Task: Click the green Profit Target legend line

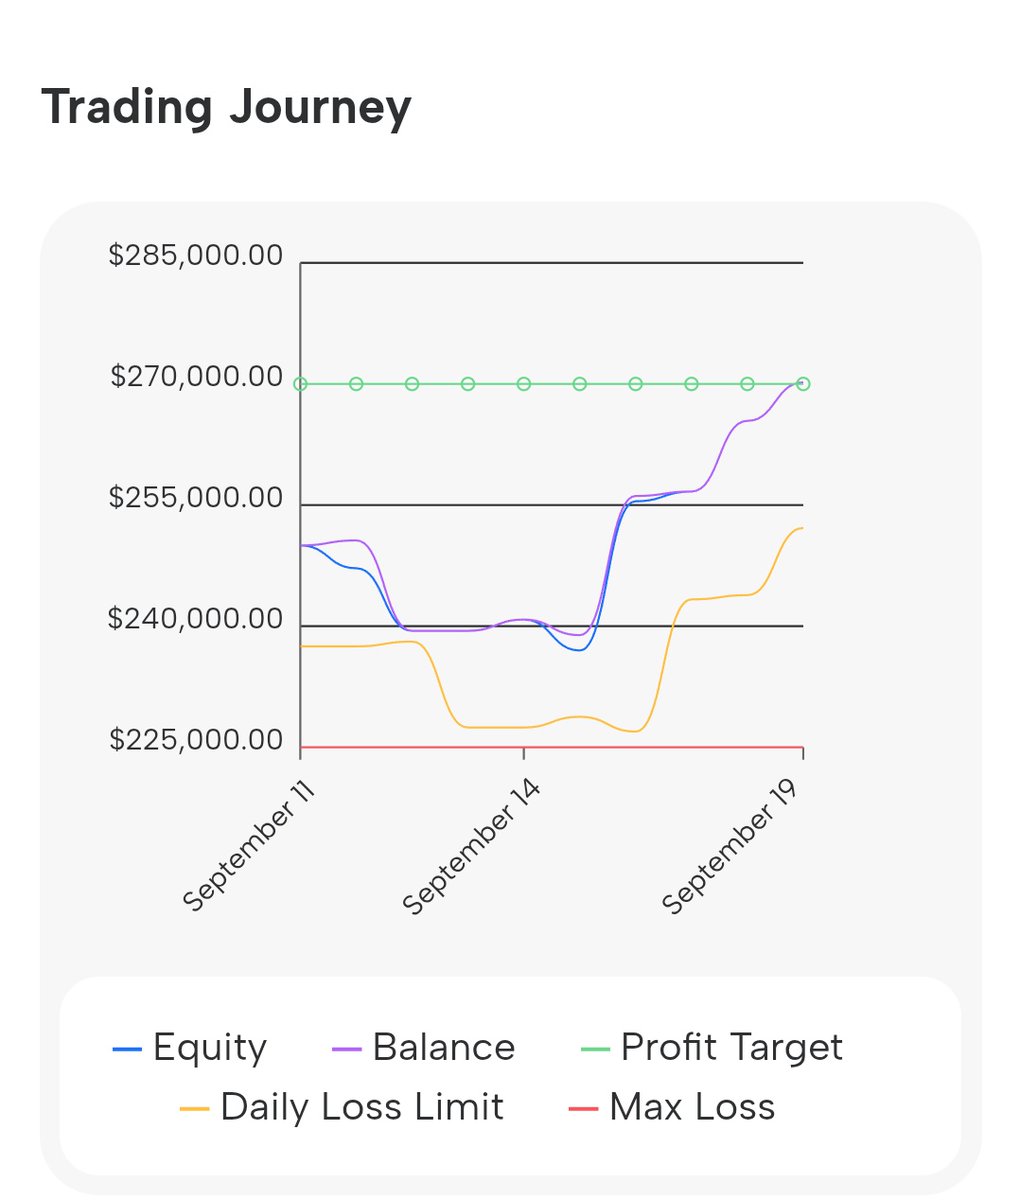Action: (x=595, y=1049)
